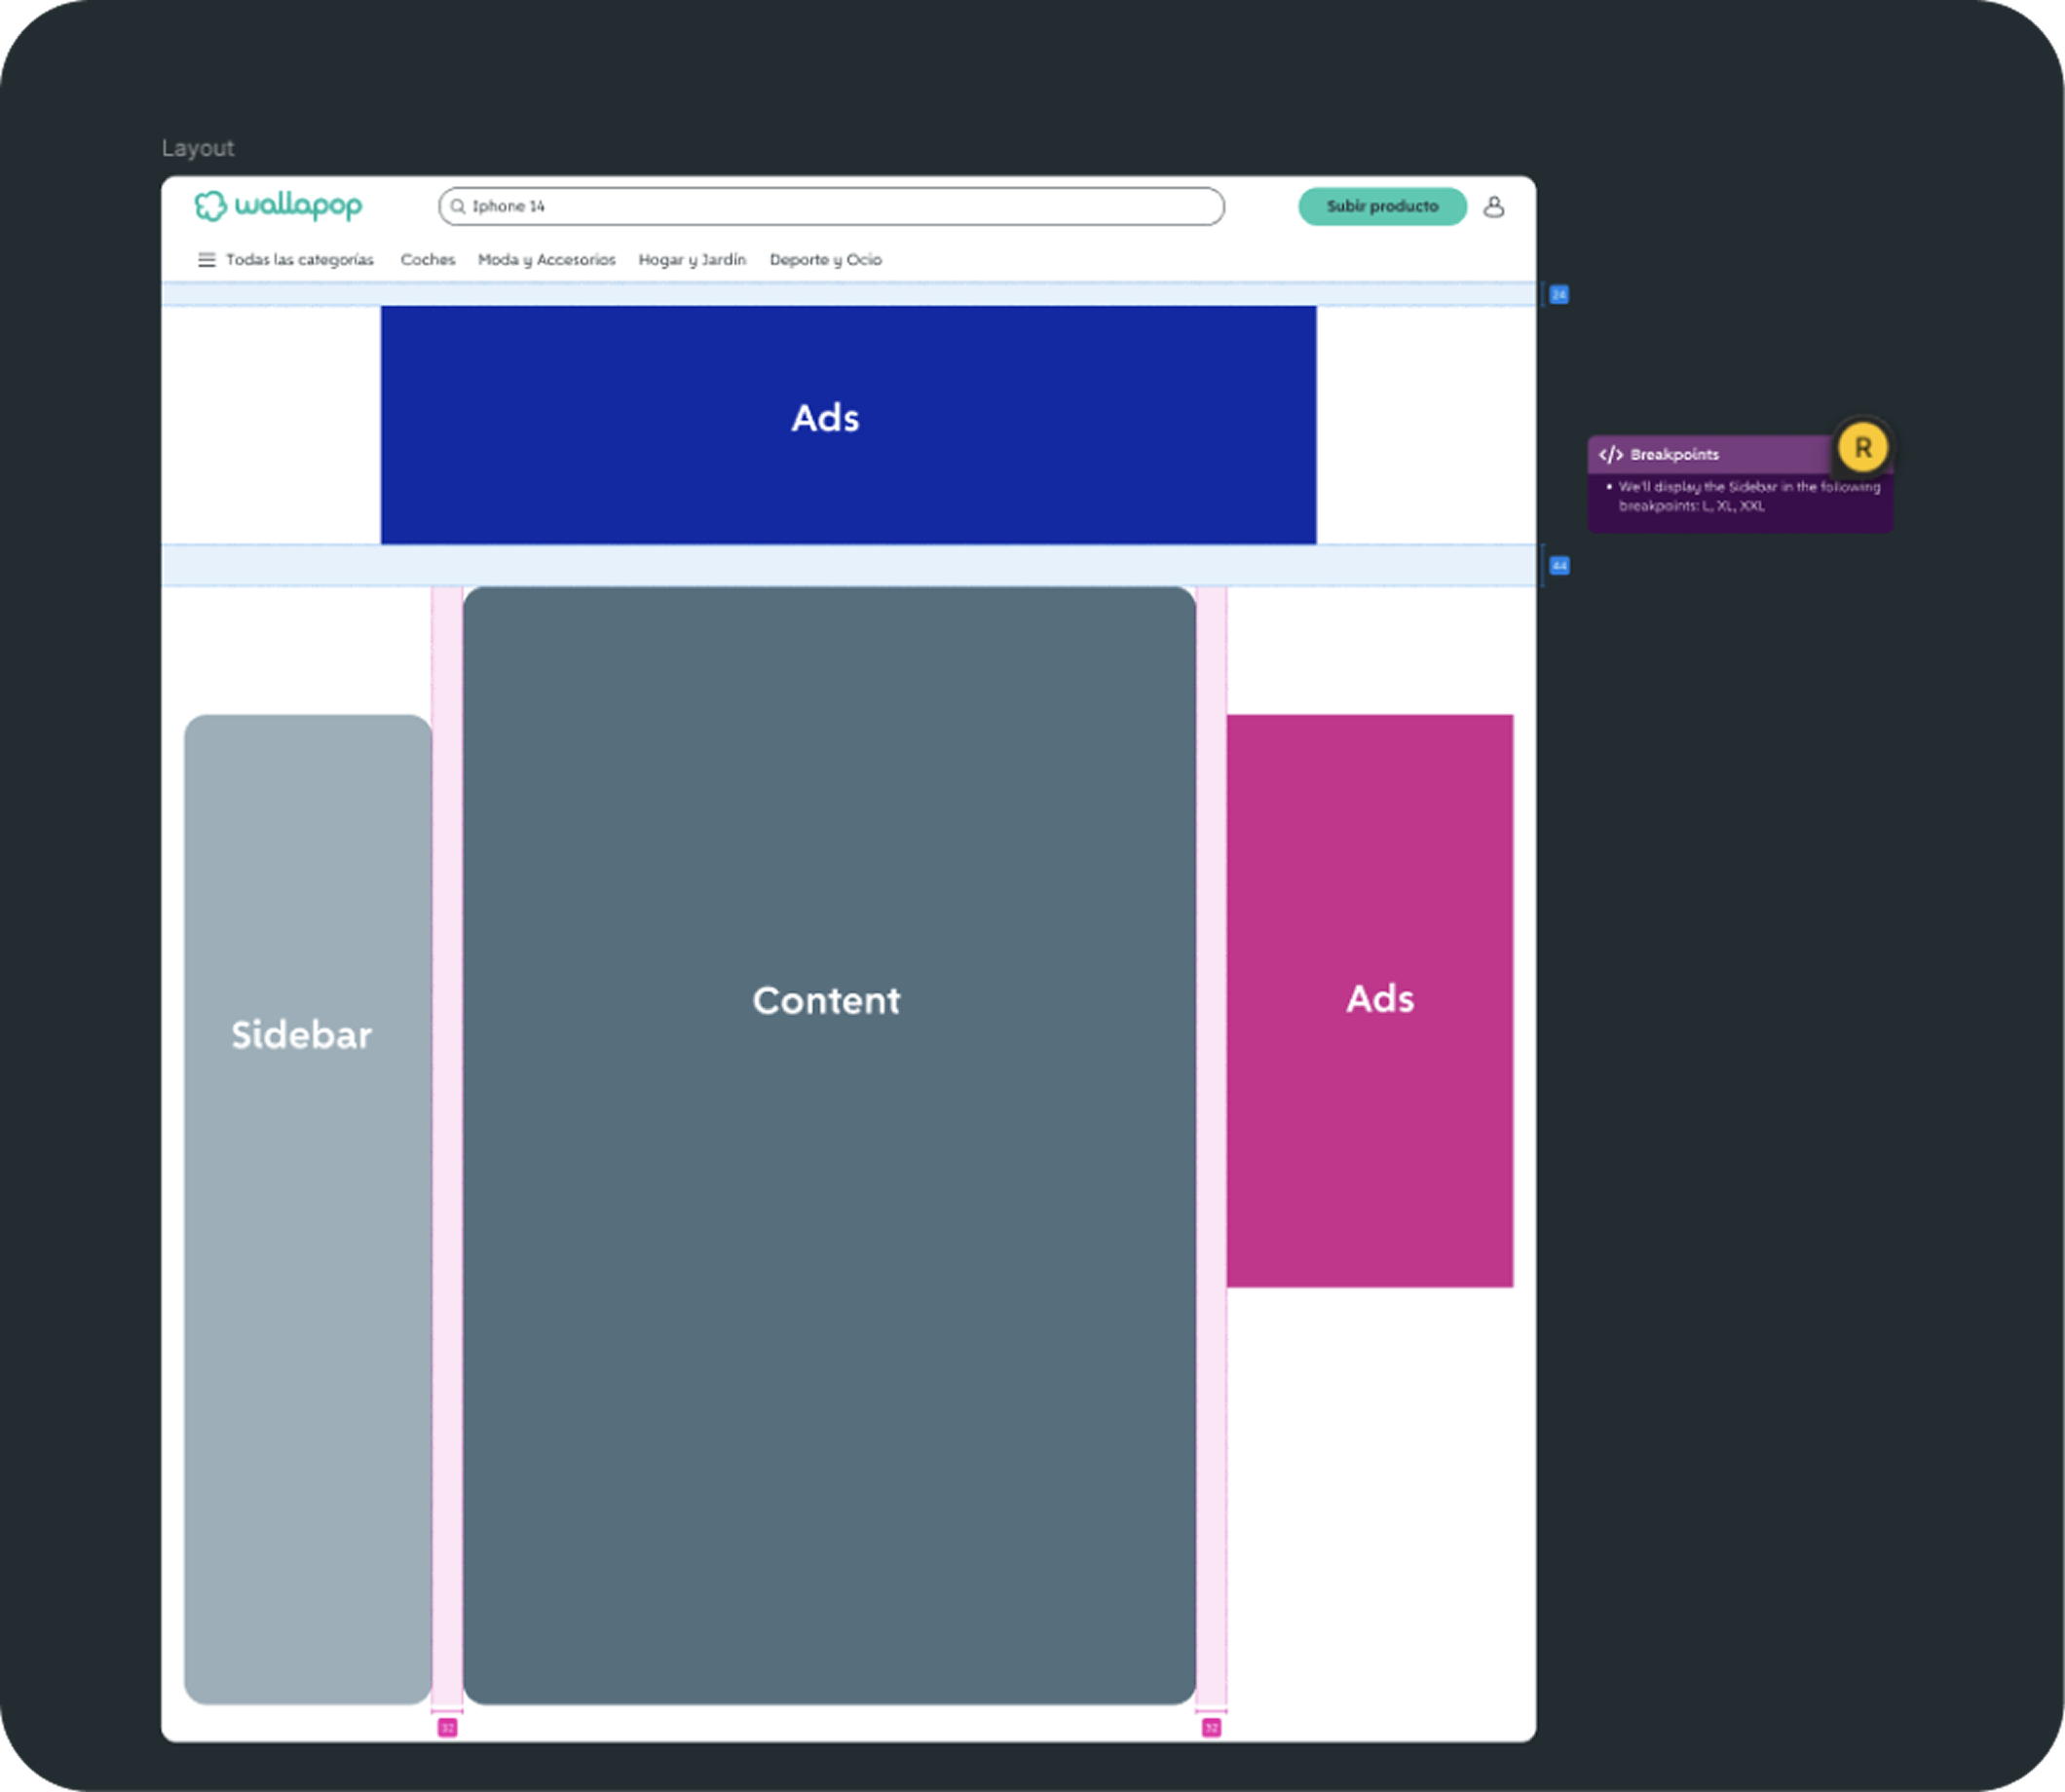This screenshot has height=1792, width=2065.
Task: Select the blue 44 spacing badge
Action: (1559, 566)
